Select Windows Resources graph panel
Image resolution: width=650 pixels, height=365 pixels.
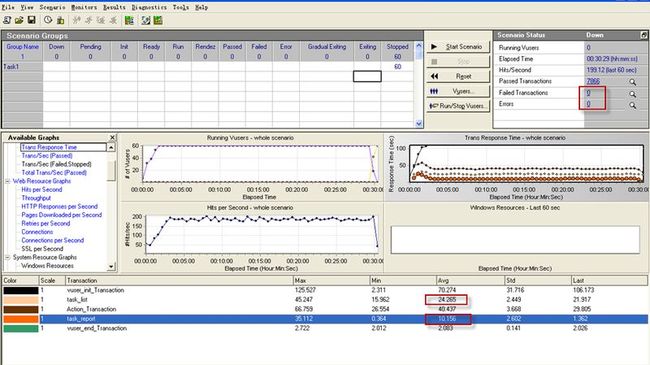pos(517,238)
